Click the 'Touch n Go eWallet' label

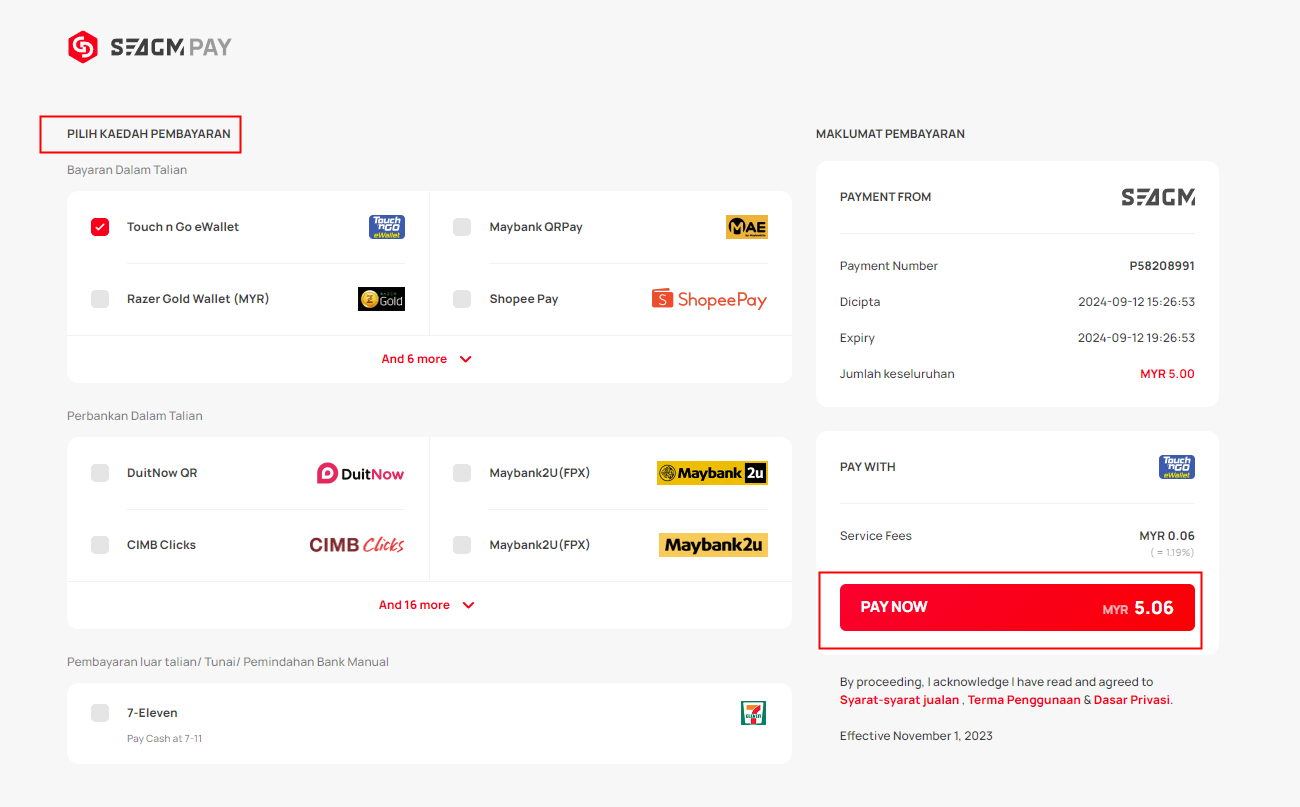pyautogui.click(x=183, y=227)
